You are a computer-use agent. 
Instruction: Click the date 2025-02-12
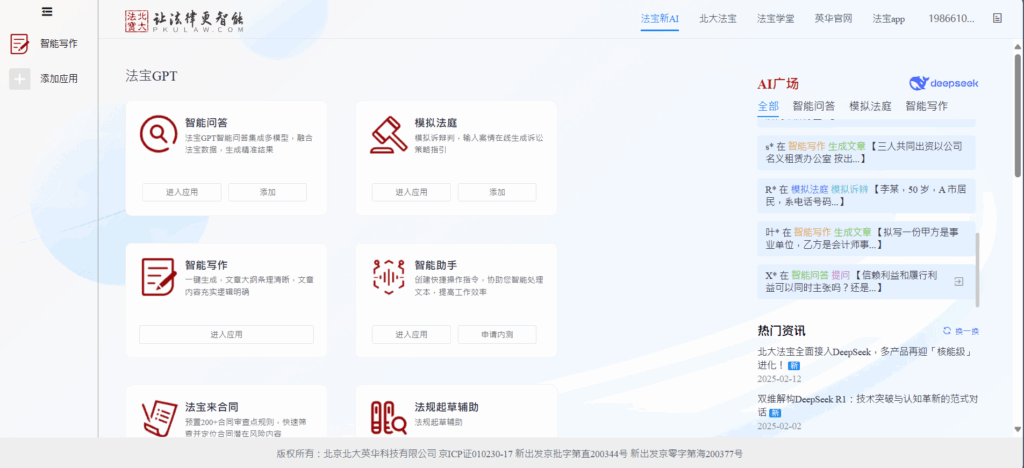[x=779, y=379]
